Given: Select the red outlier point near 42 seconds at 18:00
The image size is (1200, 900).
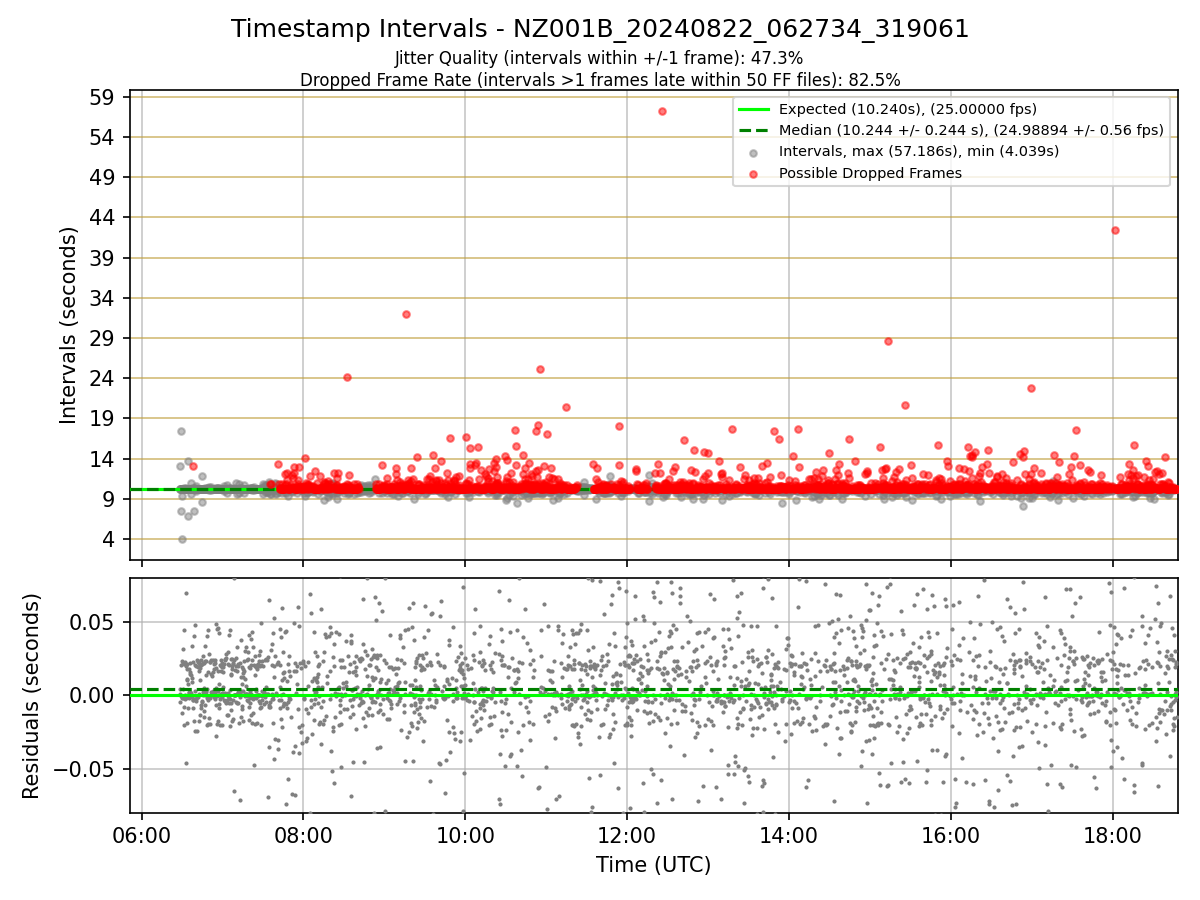Looking at the screenshot, I should (1115, 230).
